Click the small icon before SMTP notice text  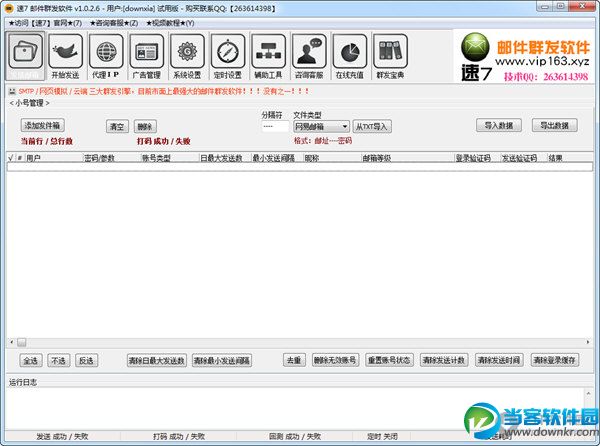(12, 91)
